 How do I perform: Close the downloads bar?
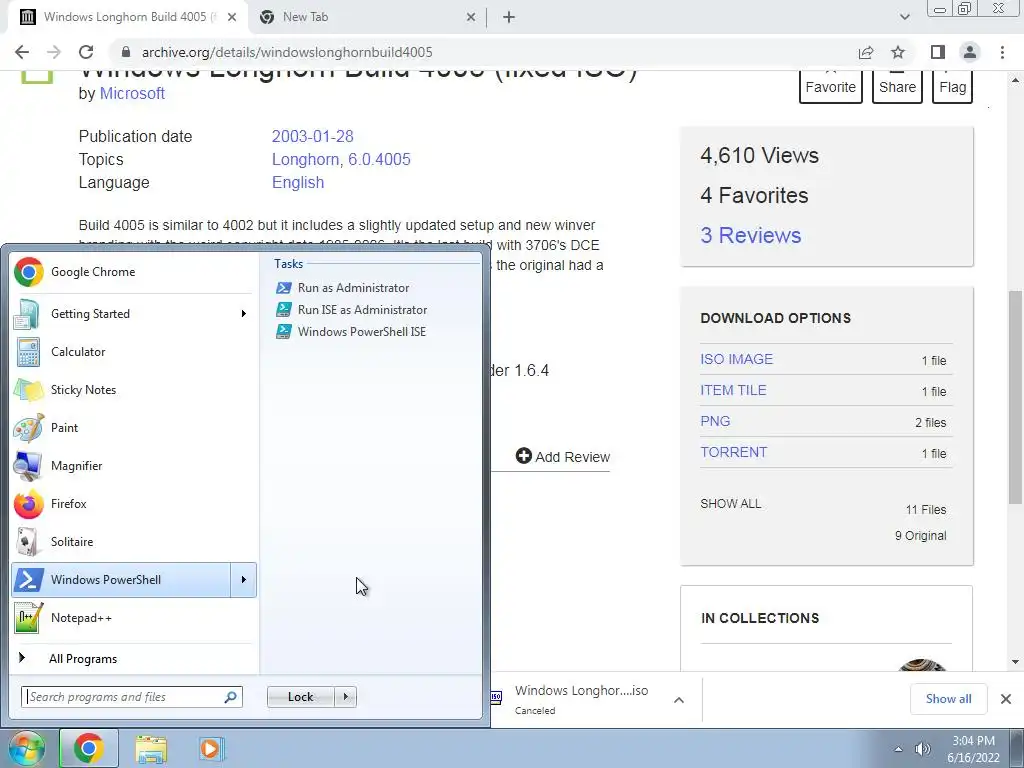(1006, 699)
